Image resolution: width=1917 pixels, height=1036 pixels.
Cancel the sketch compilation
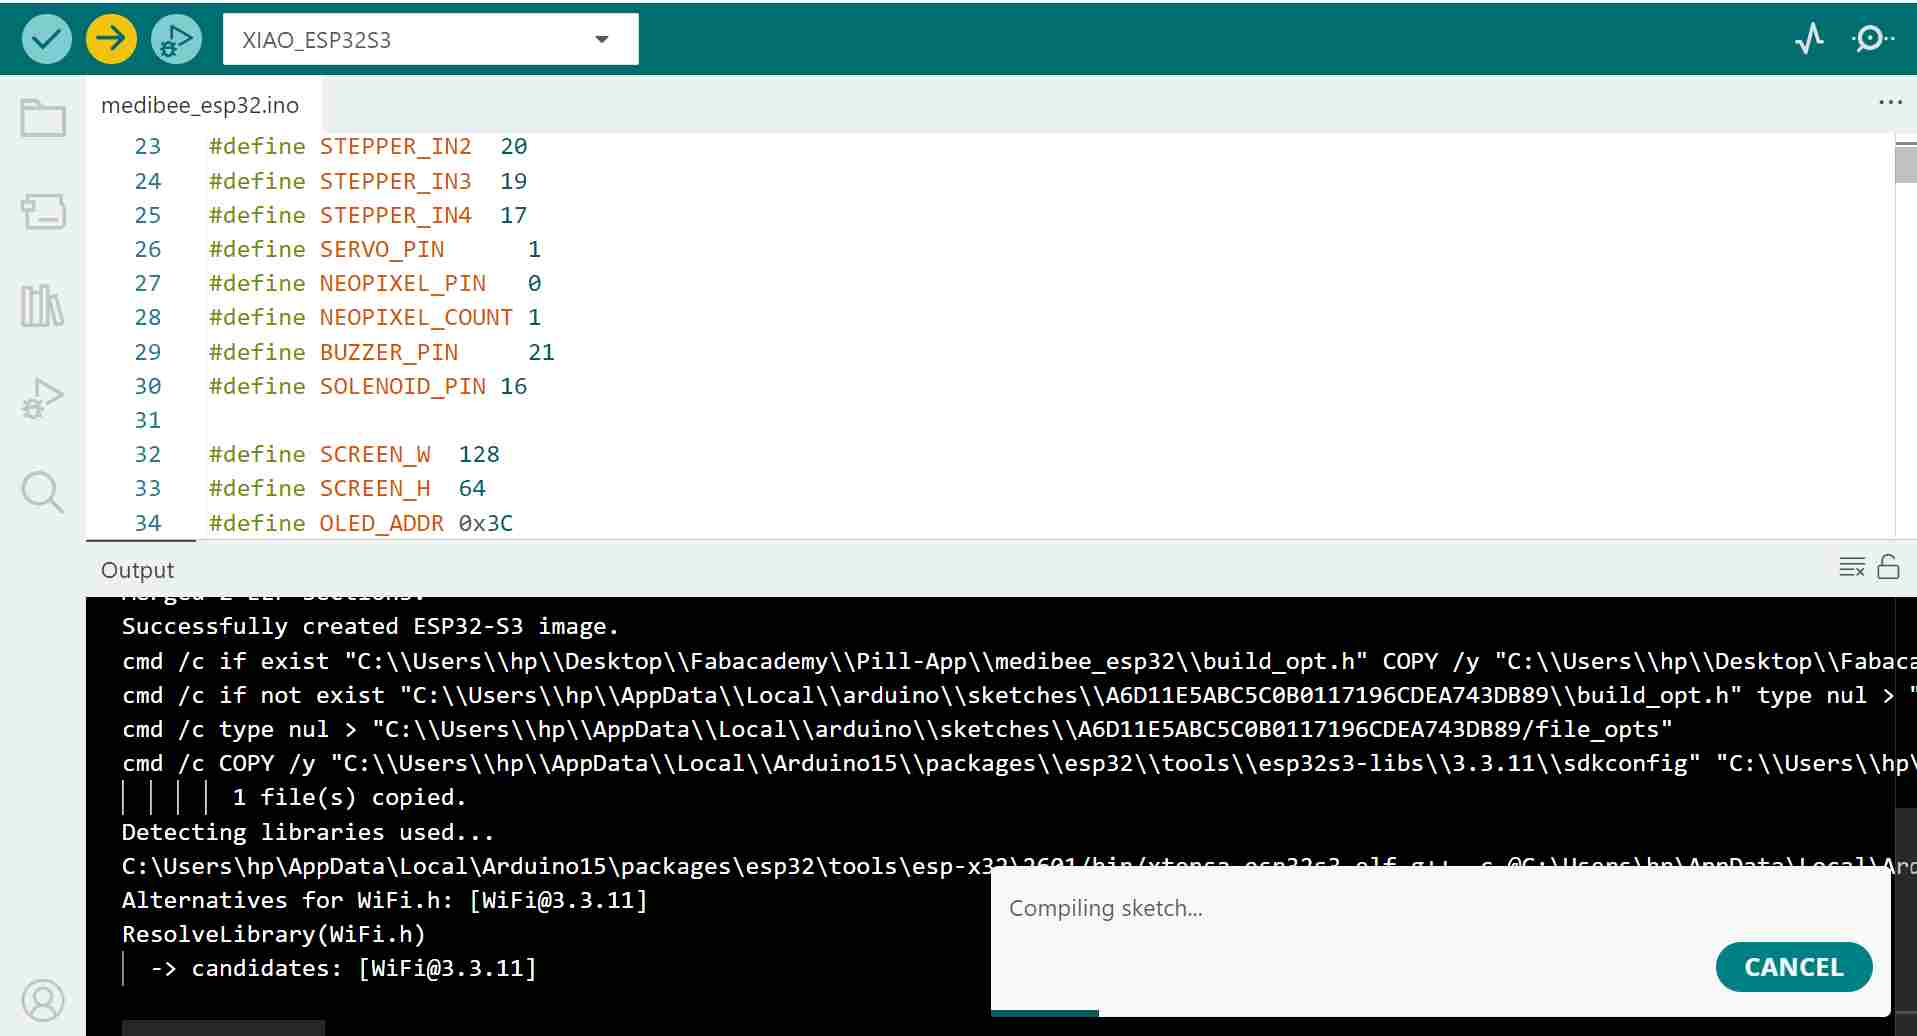(x=1794, y=967)
